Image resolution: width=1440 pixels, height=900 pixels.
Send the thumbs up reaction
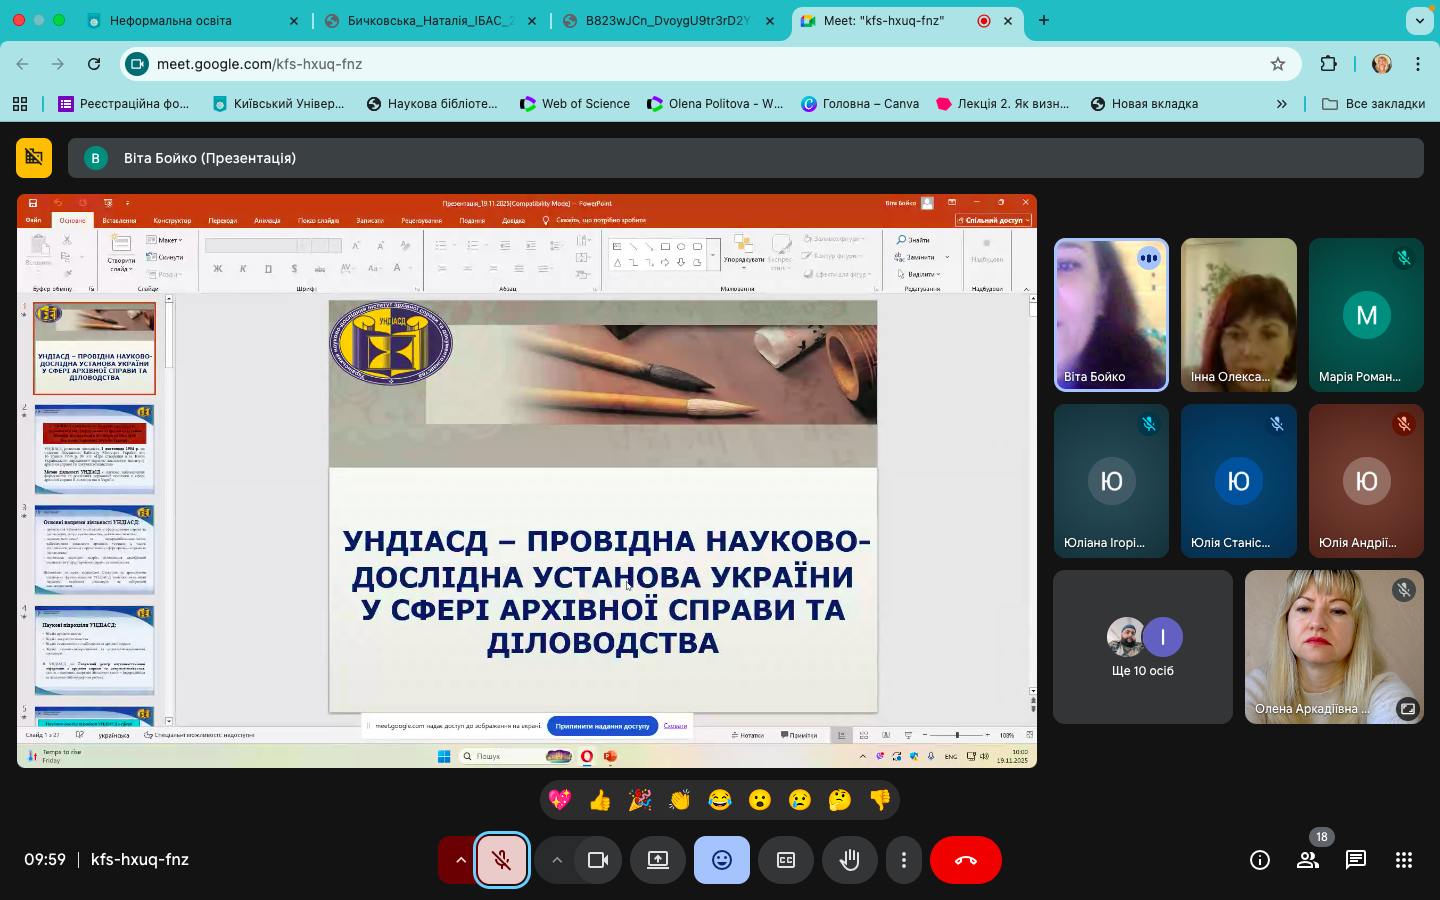(x=600, y=800)
